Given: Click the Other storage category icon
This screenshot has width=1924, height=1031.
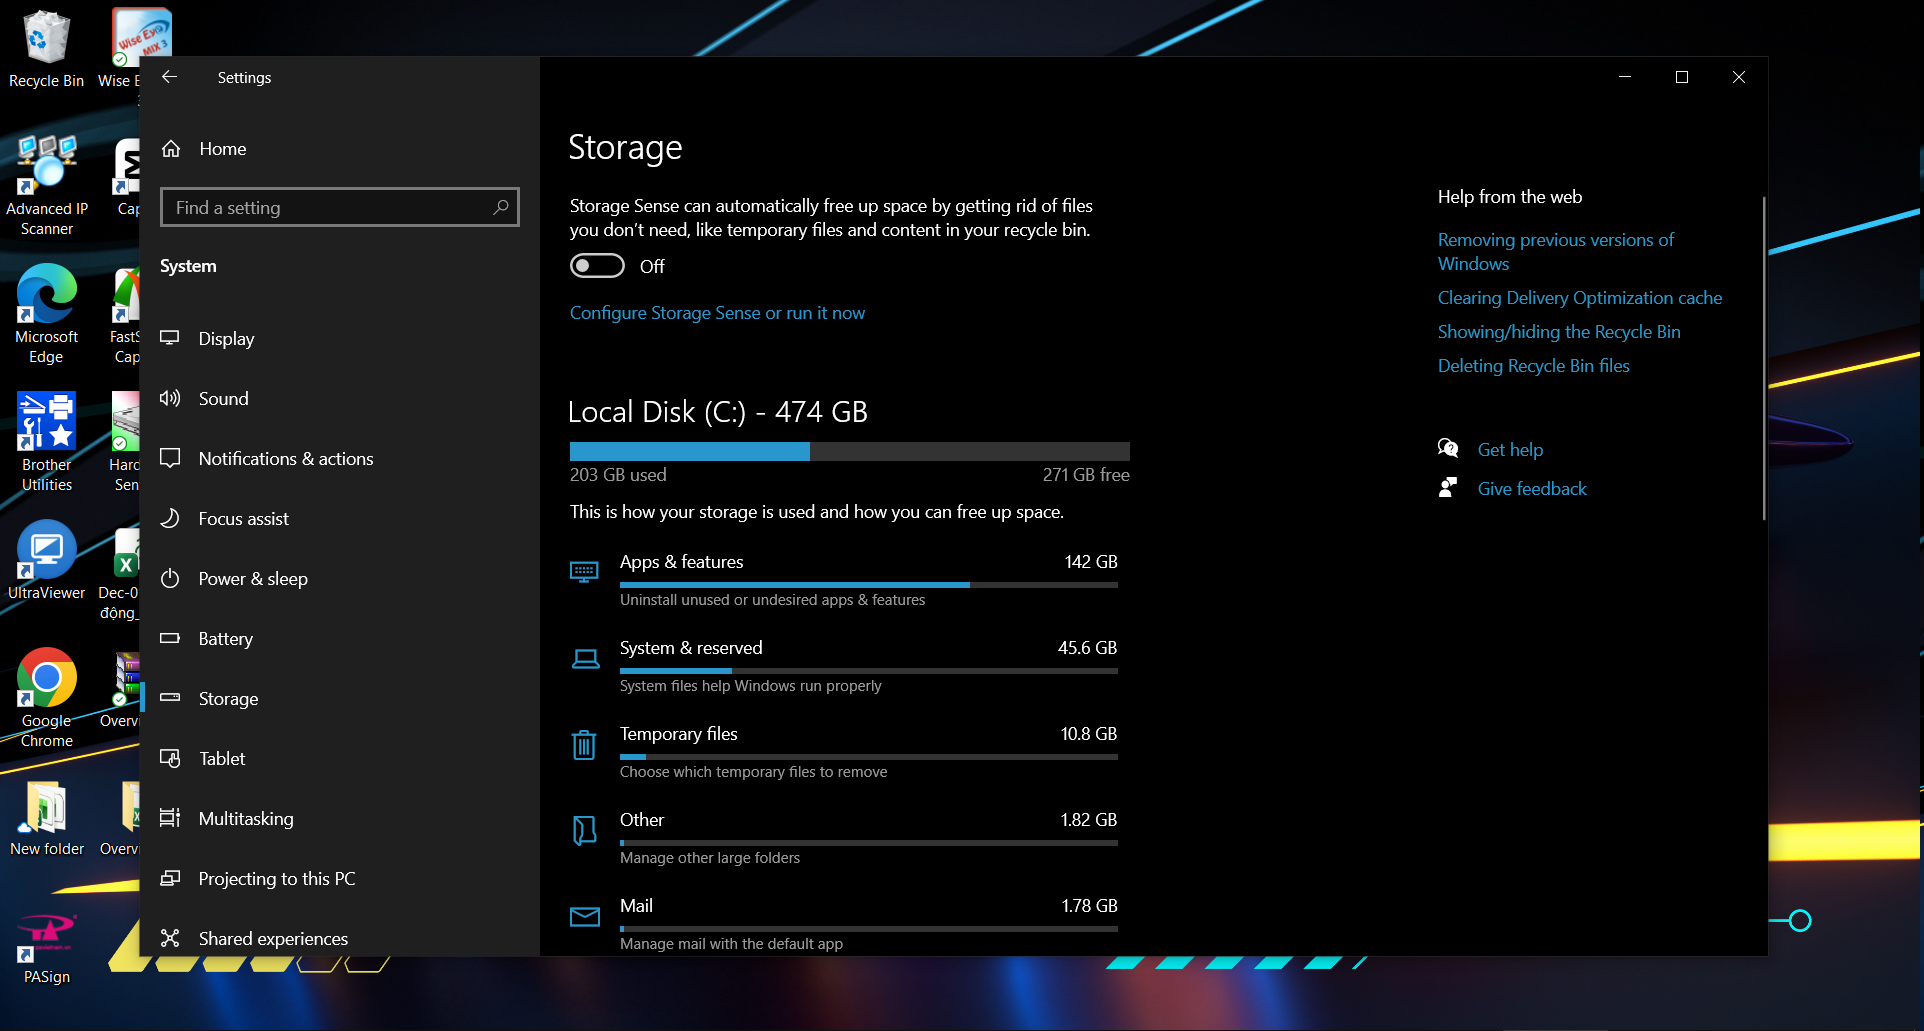Looking at the screenshot, I should coord(584,830).
